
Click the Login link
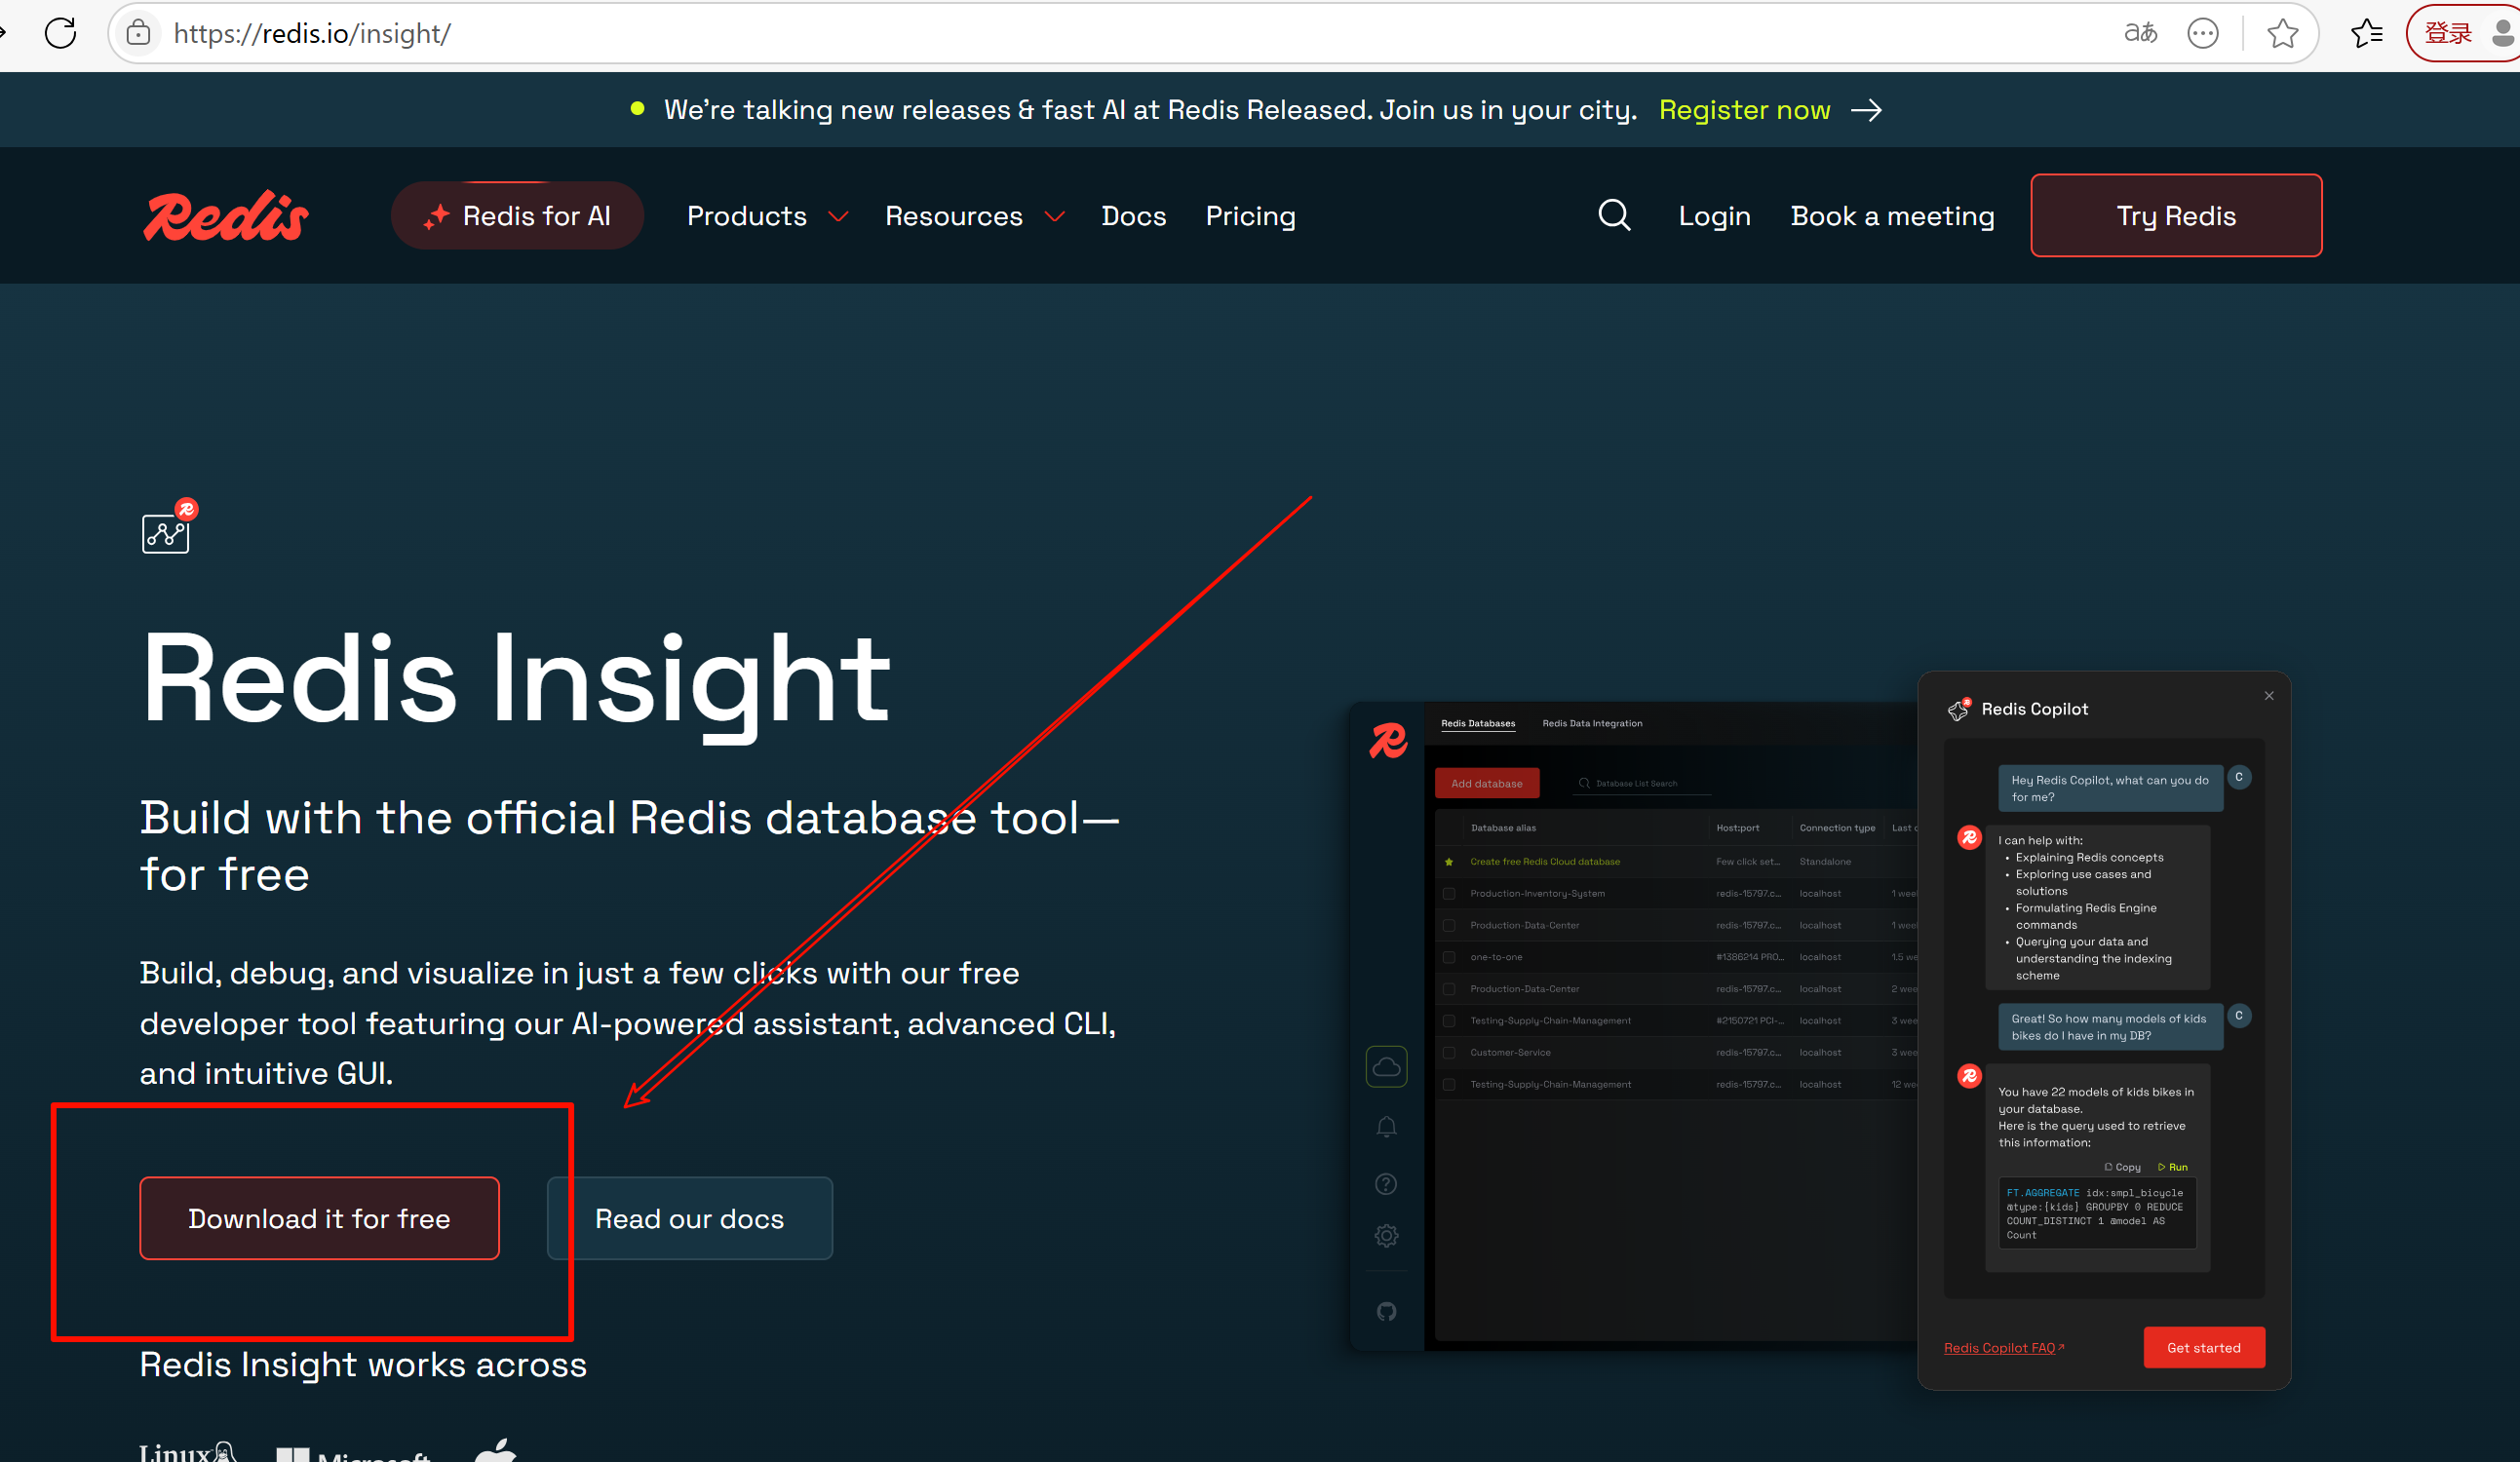1714,216
